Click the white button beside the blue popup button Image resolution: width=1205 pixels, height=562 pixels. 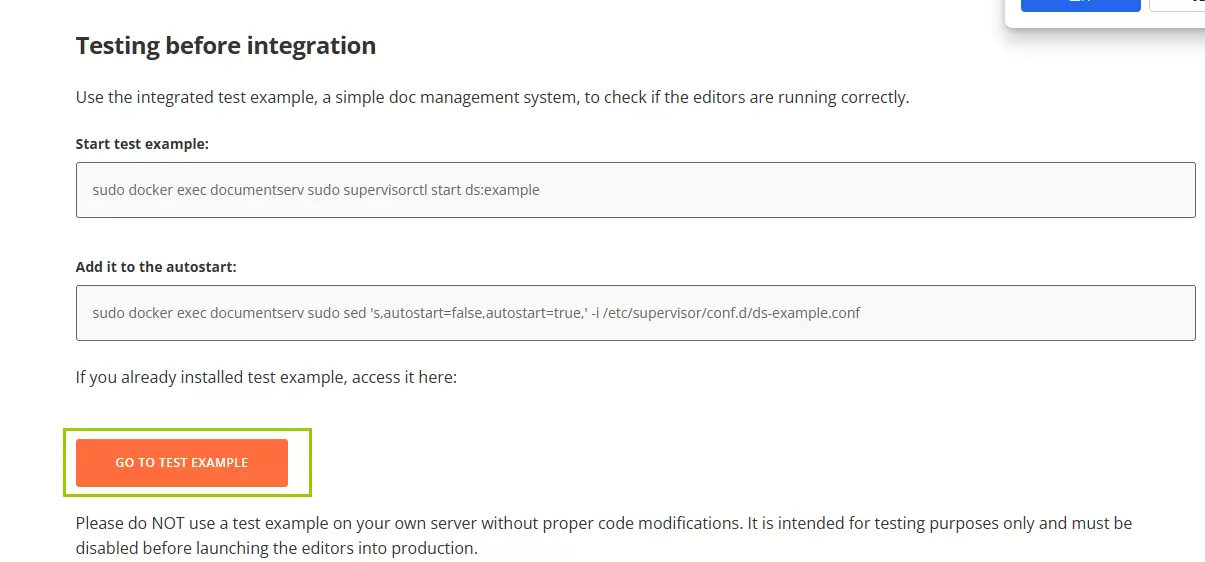click(x=1180, y=5)
